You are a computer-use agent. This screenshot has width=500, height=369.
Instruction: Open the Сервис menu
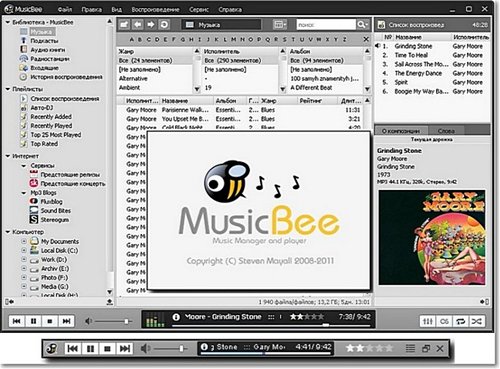point(199,9)
